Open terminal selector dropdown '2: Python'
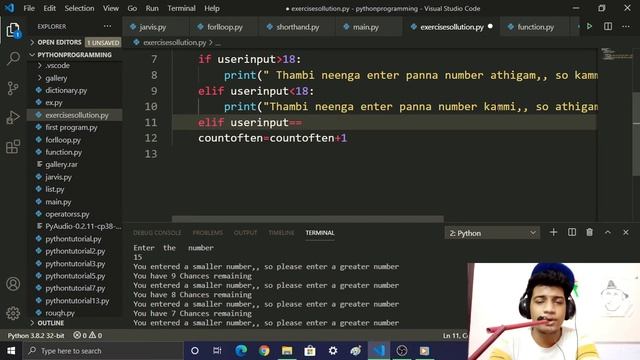 tap(492, 233)
